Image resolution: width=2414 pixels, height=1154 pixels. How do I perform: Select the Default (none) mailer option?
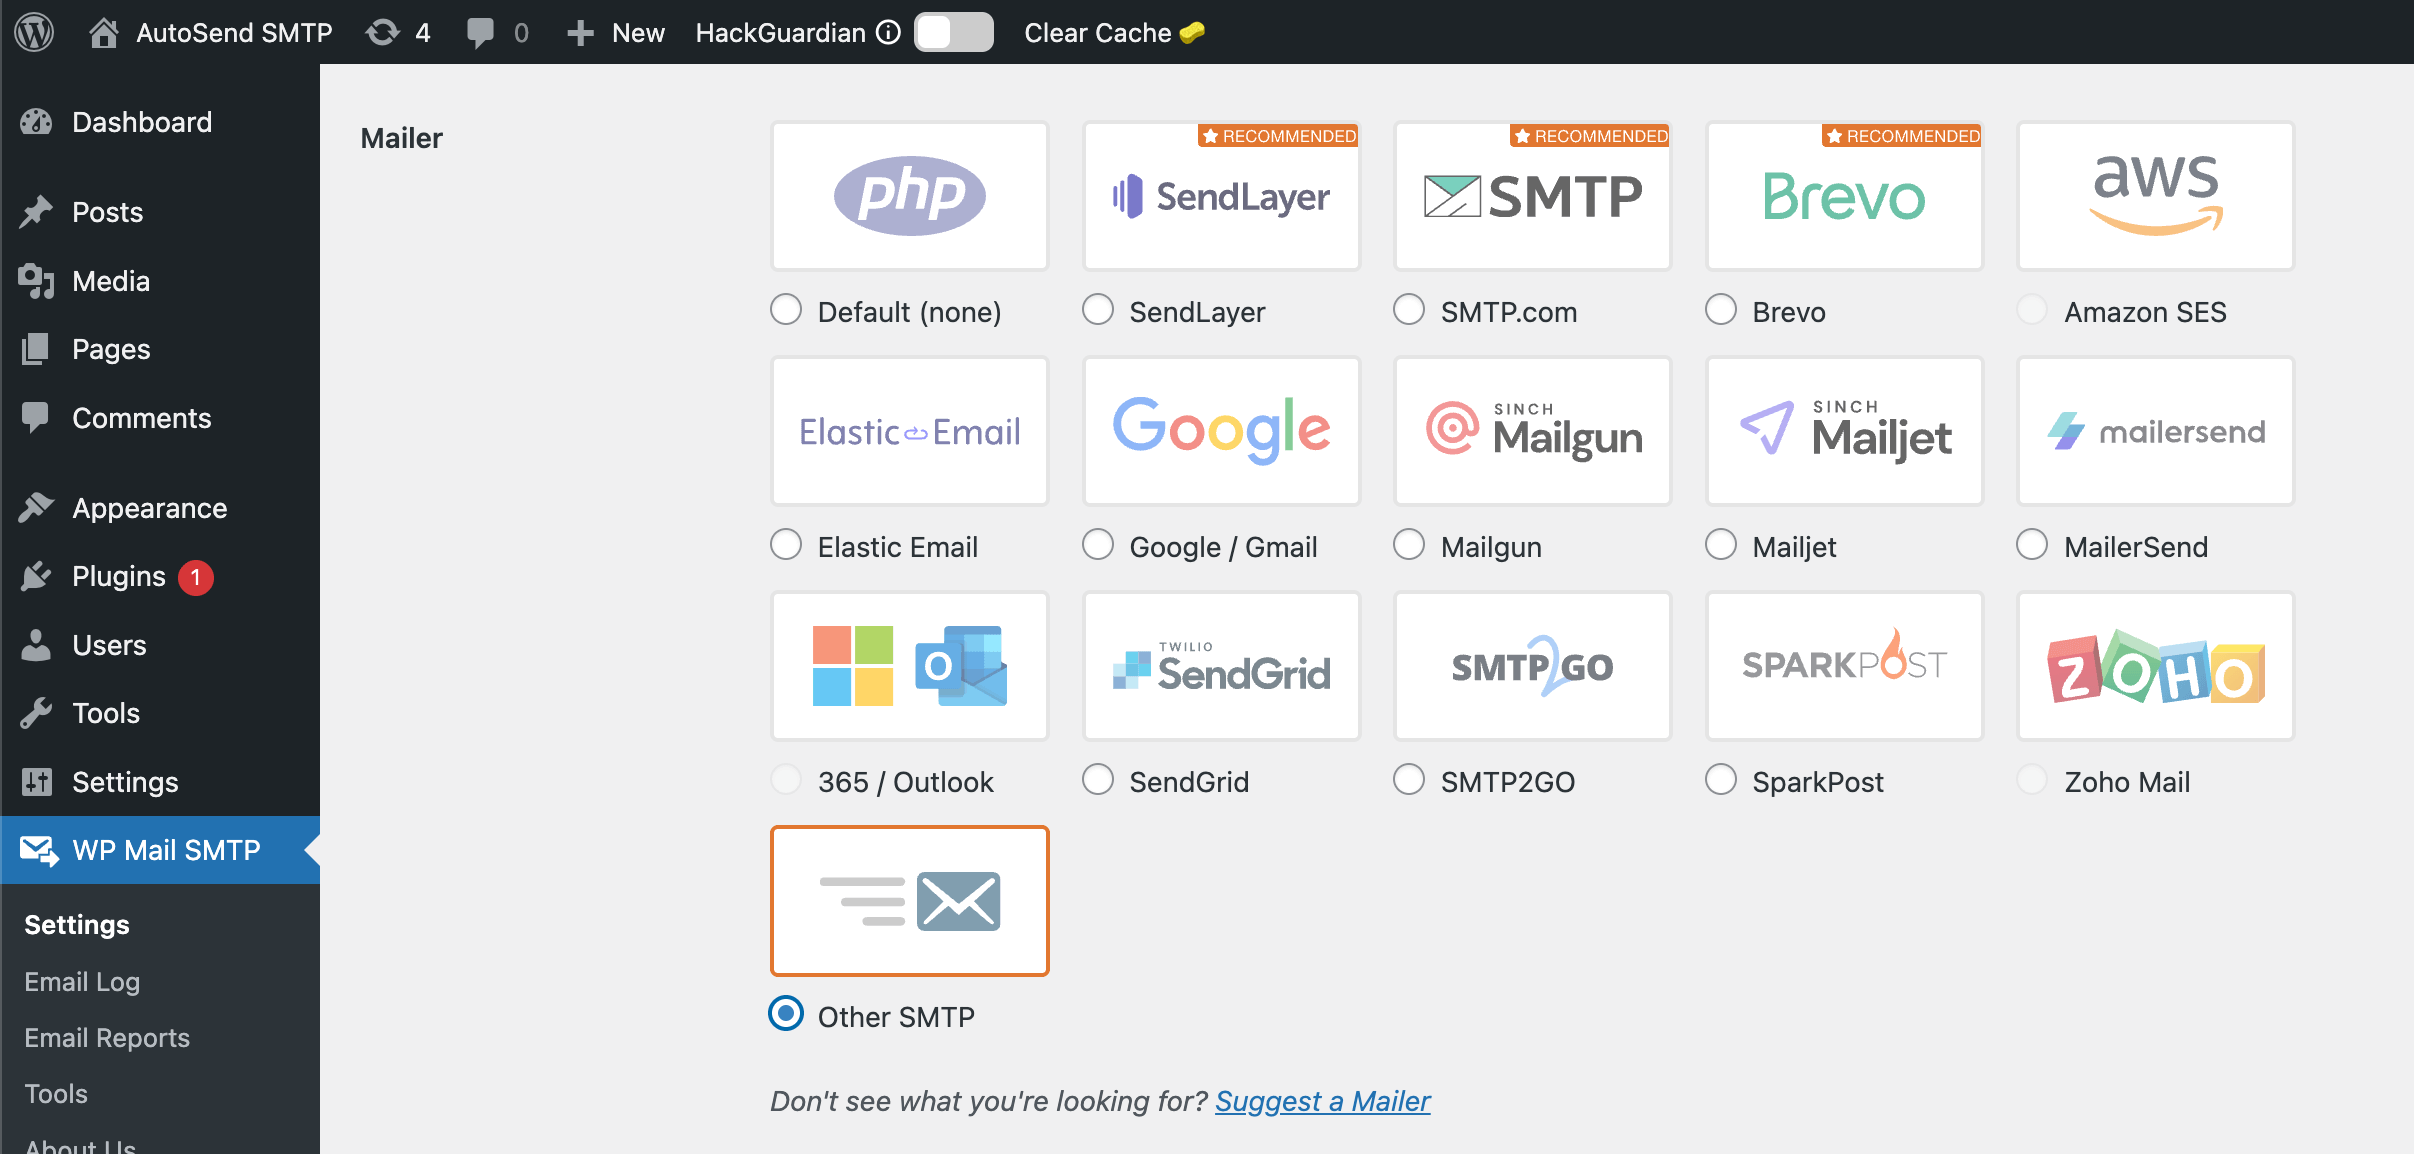point(786,310)
